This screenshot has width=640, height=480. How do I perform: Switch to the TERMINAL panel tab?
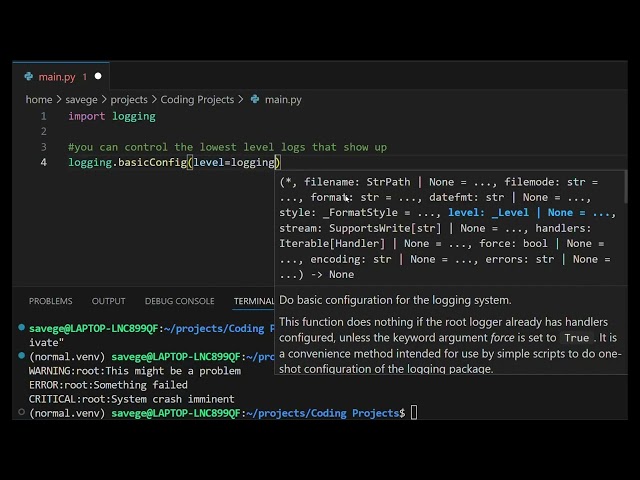(x=253, y=301)
